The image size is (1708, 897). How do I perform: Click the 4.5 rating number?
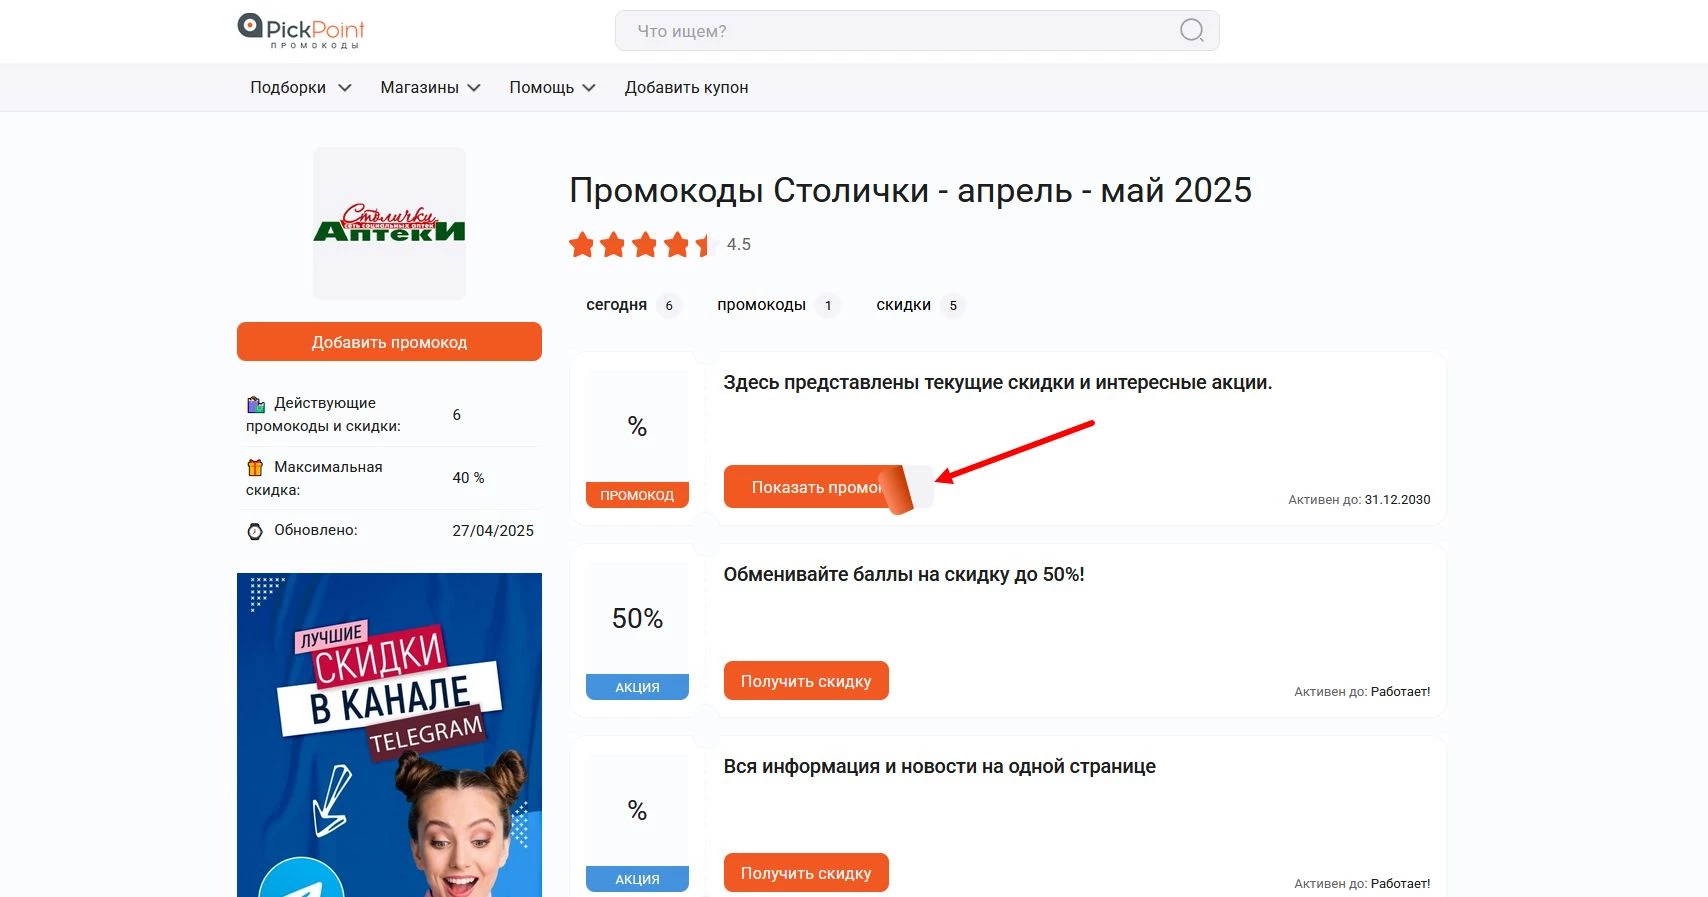[x=739, y=244]
